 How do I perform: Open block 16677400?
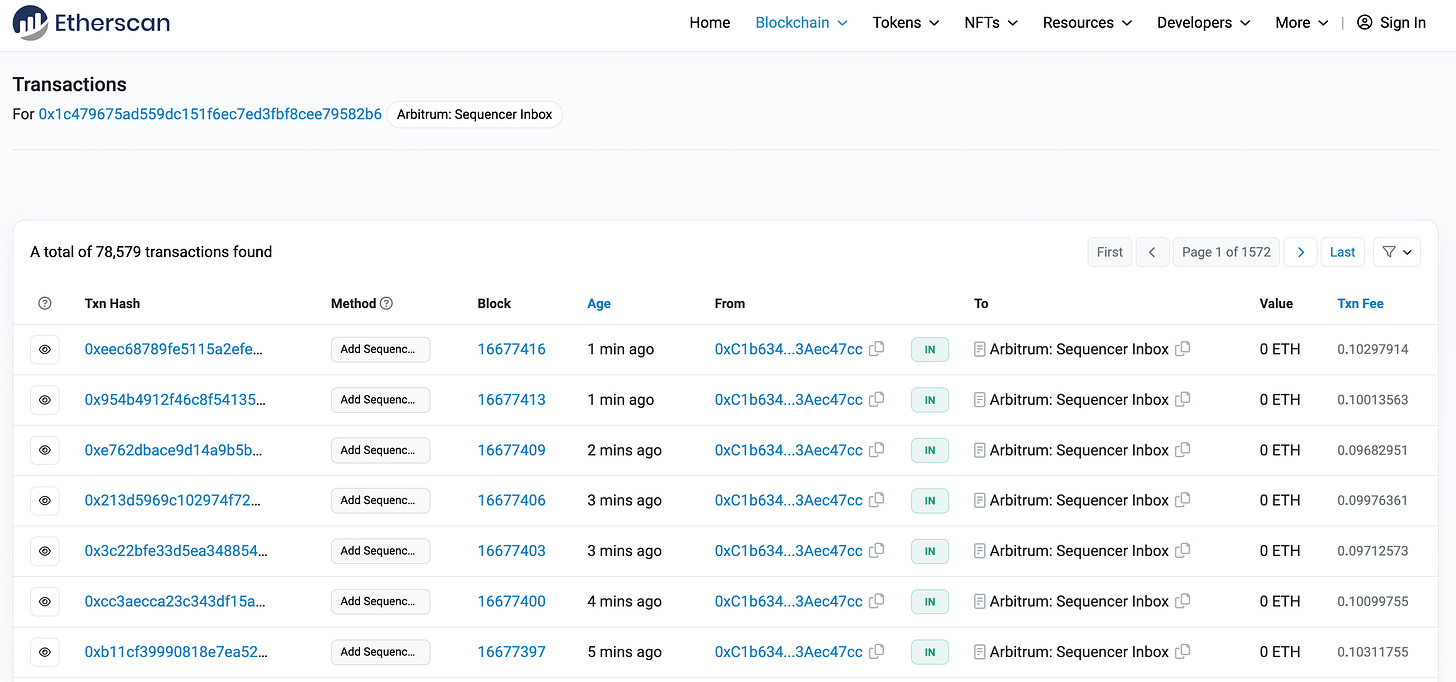click(x=512, y=601)
